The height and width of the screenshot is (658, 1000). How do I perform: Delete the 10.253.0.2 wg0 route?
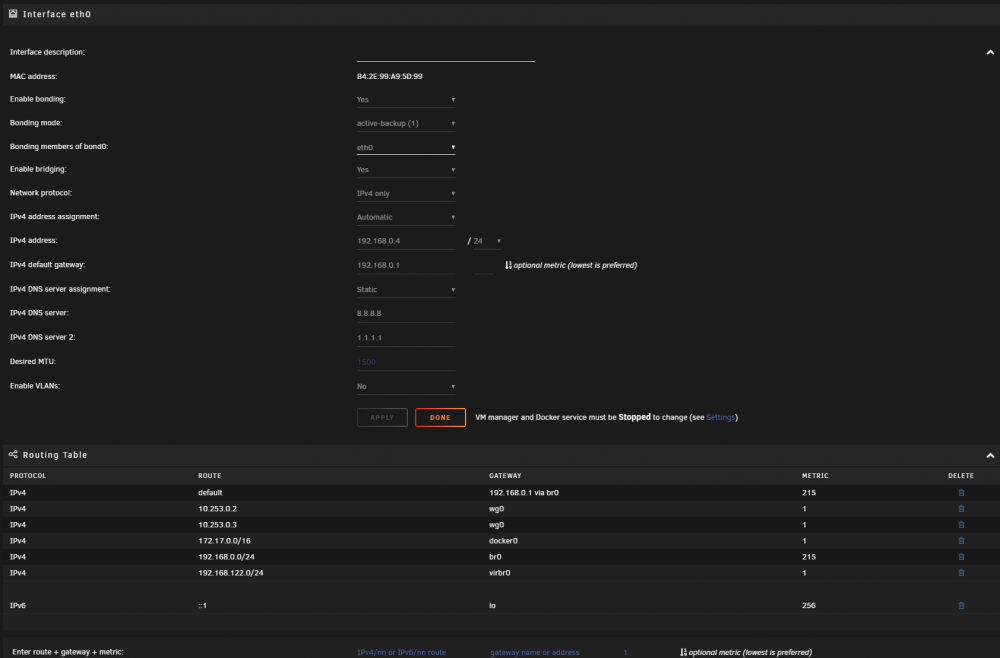[961, 509]
